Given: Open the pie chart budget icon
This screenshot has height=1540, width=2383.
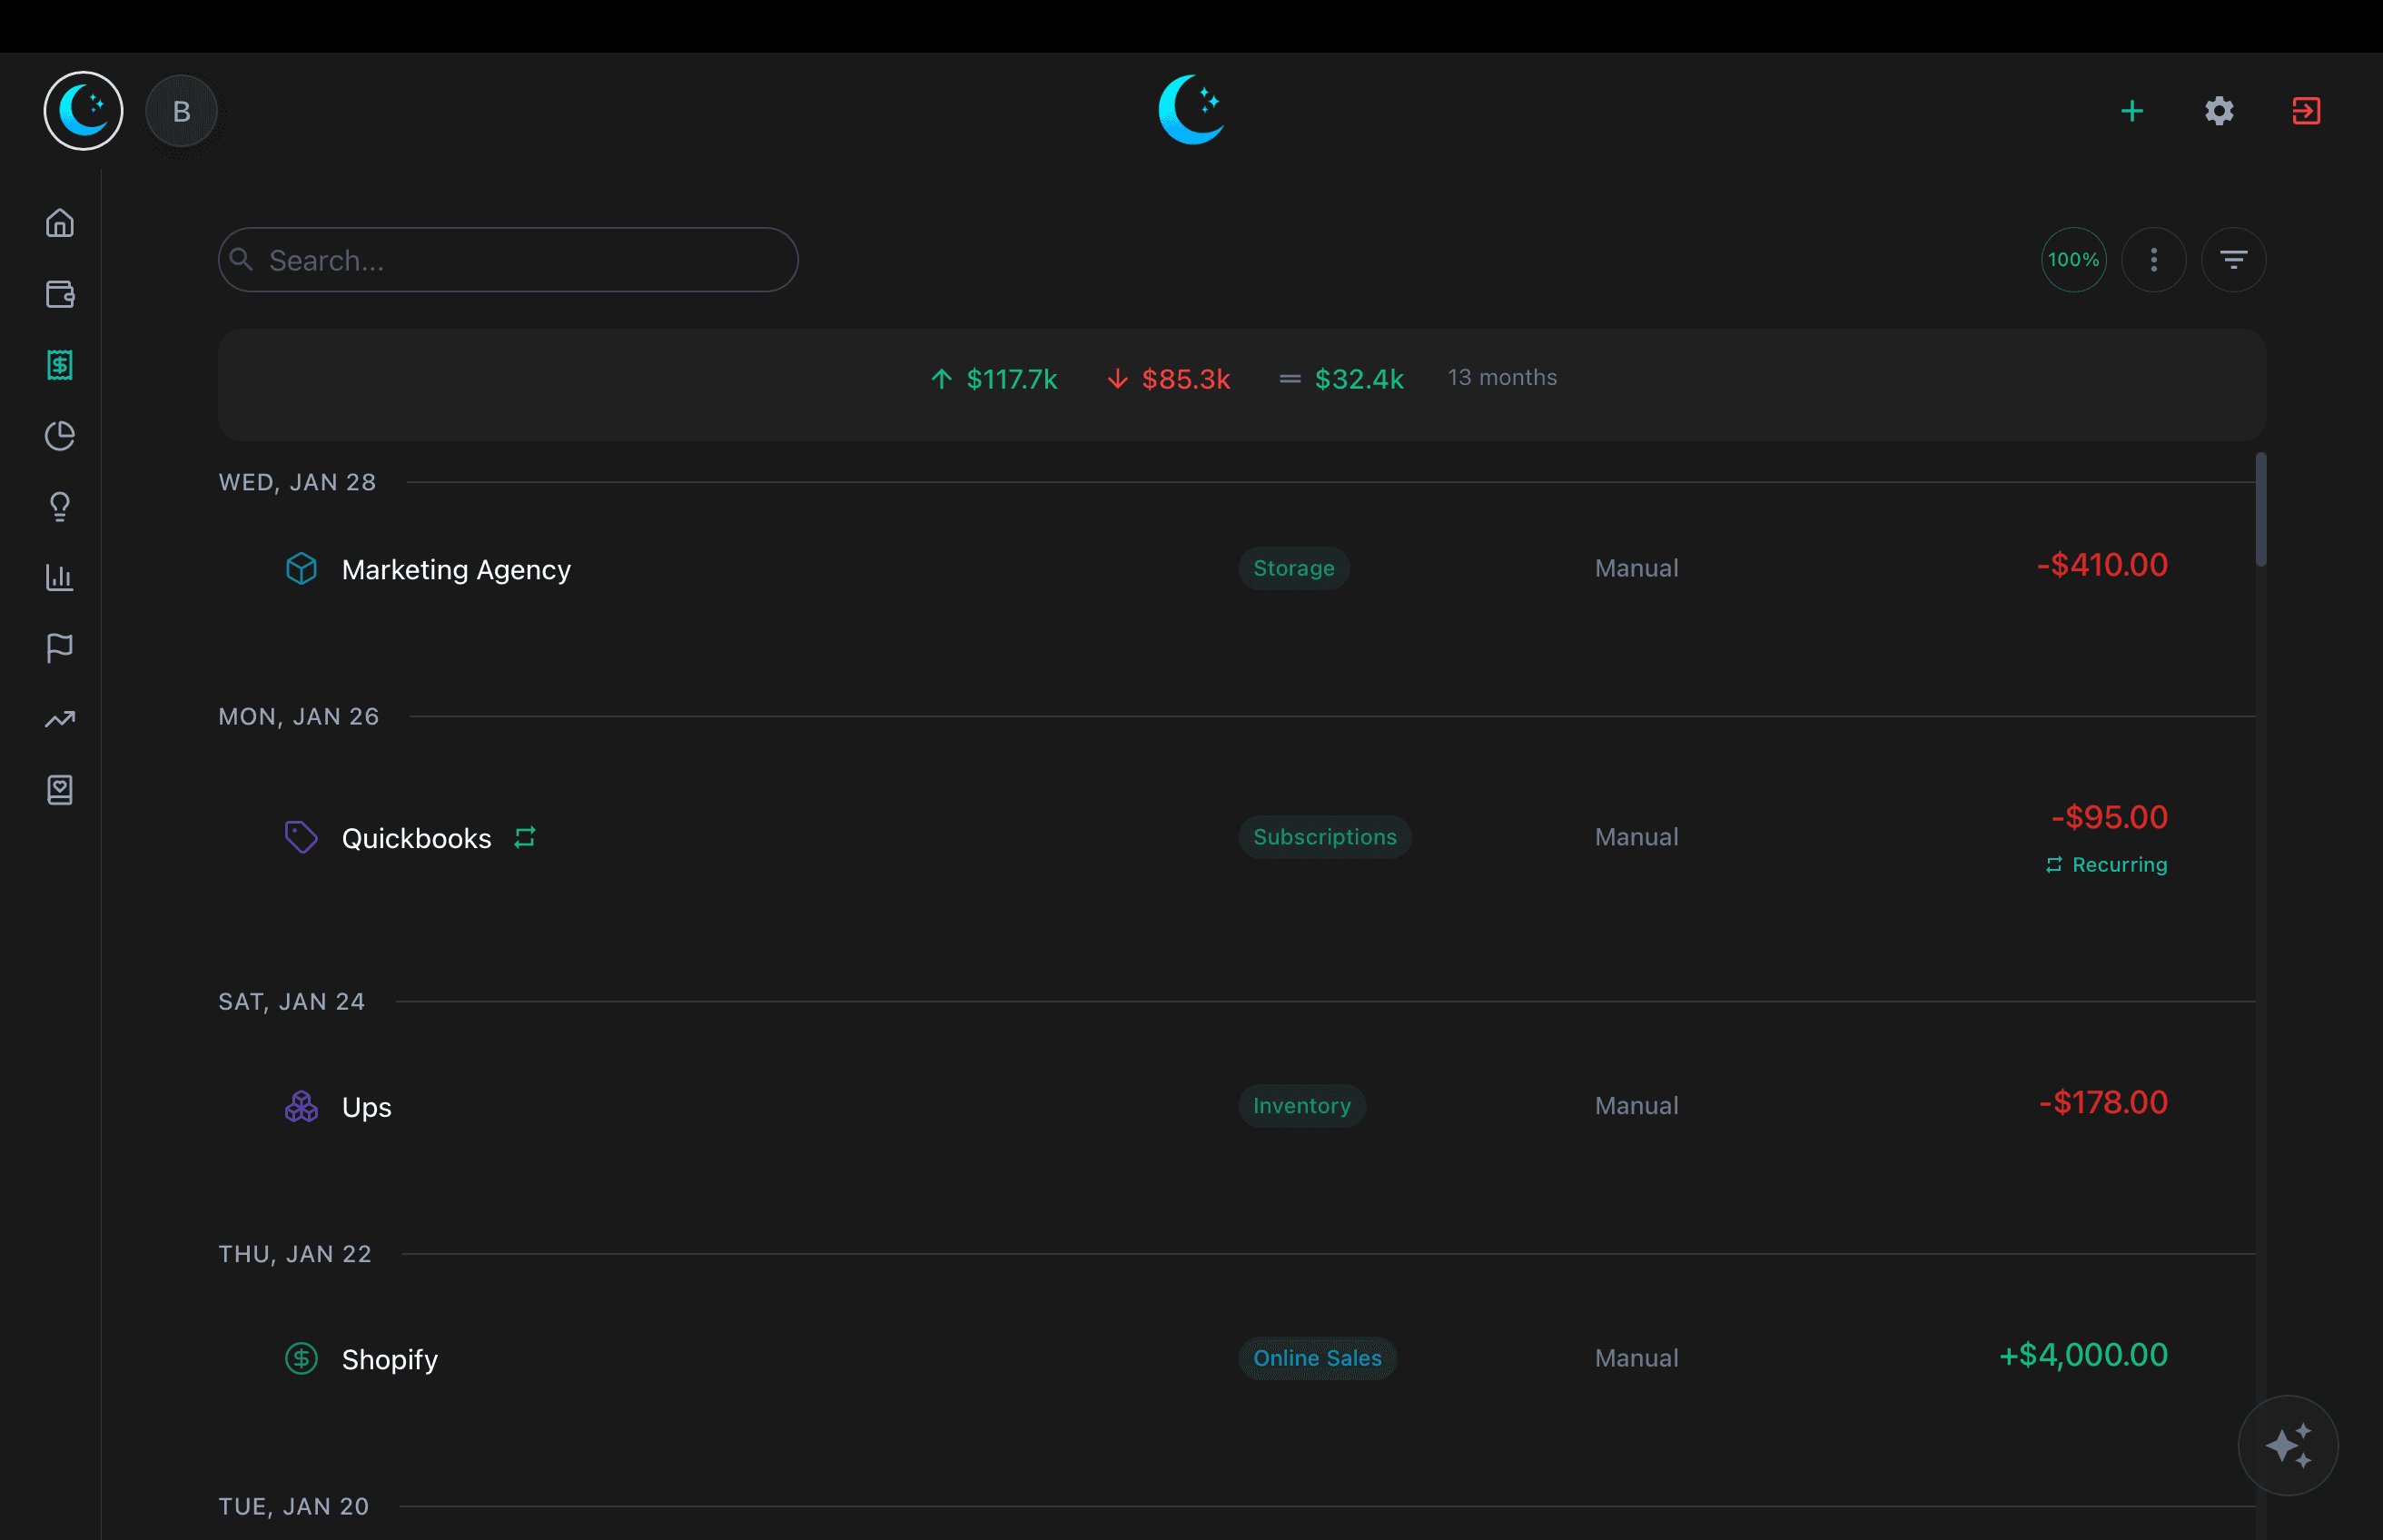Looking at the screenshot, I should pyautogui.click(x=60, y=436).
